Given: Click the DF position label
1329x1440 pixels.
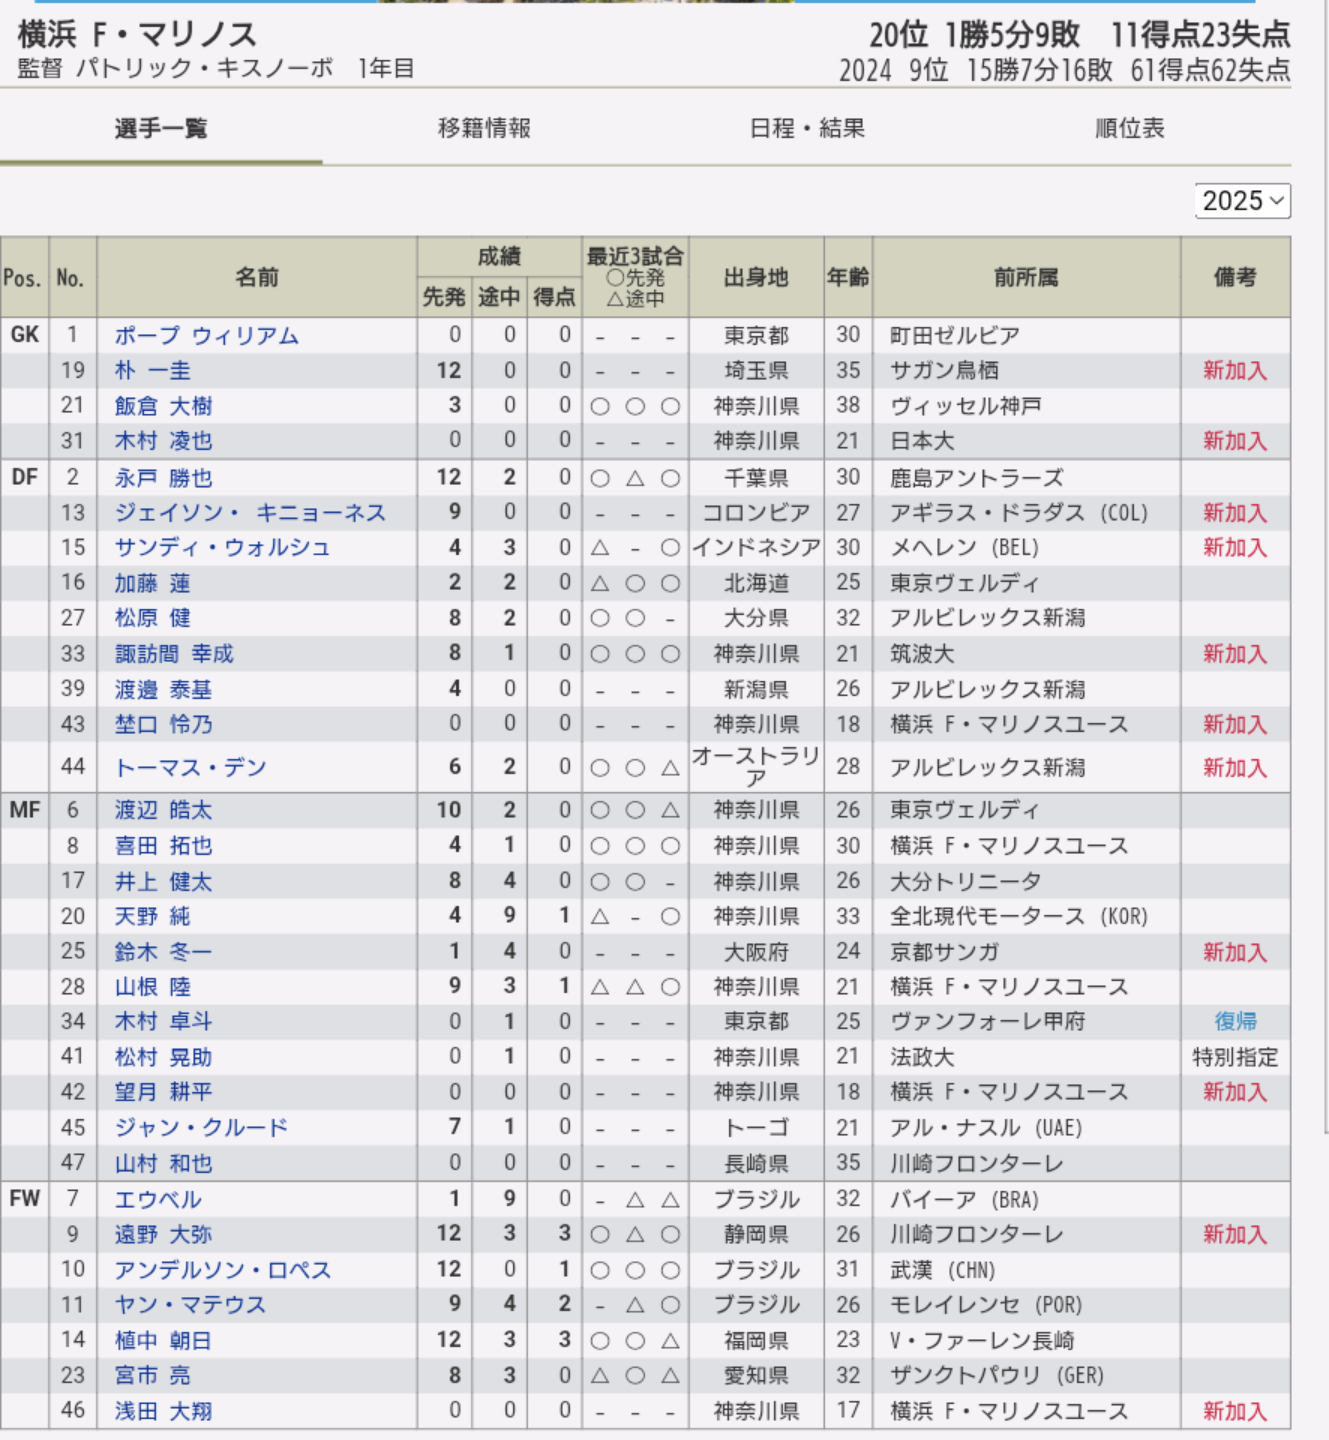Looking at the screenshot, I should tap(25, 477).
